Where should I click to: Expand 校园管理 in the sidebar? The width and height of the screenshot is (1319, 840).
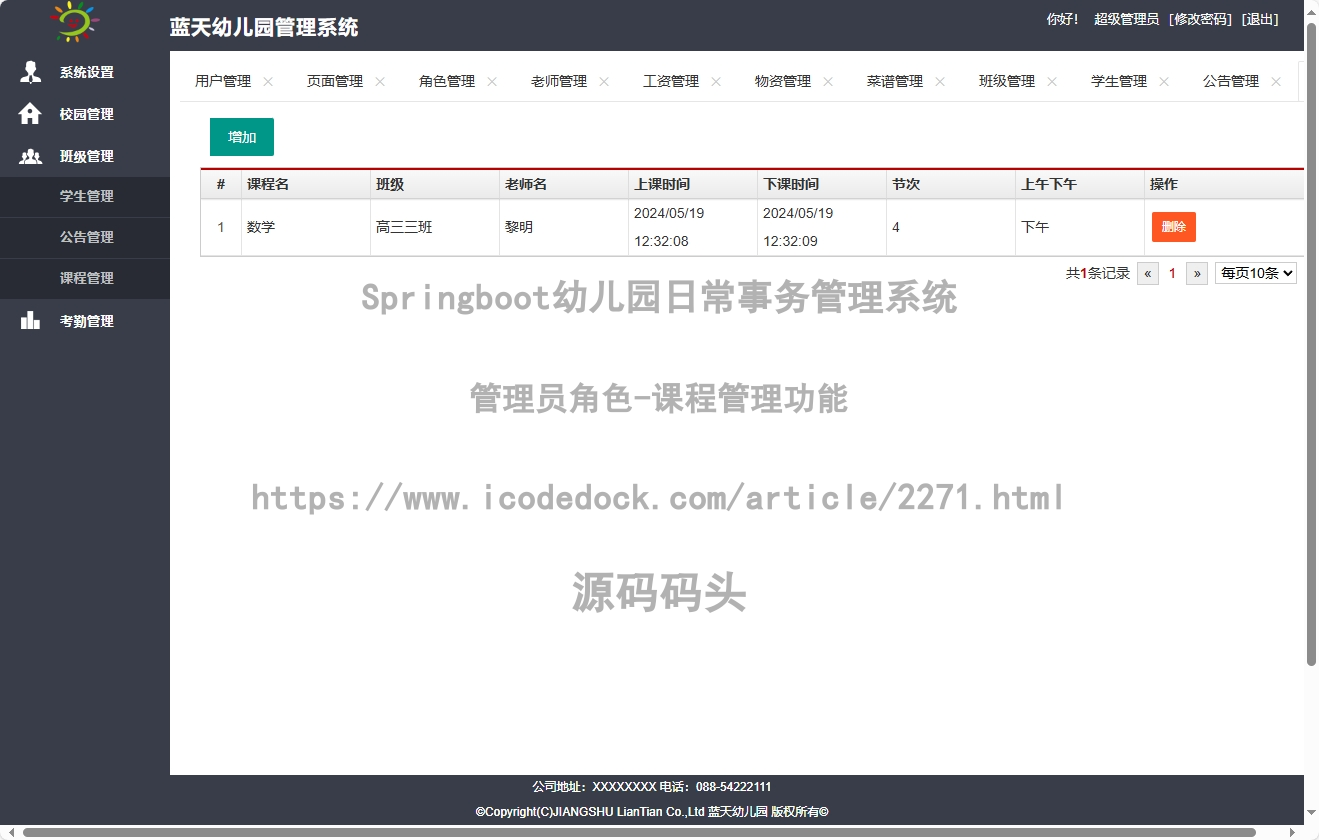(x=85, y=114)
